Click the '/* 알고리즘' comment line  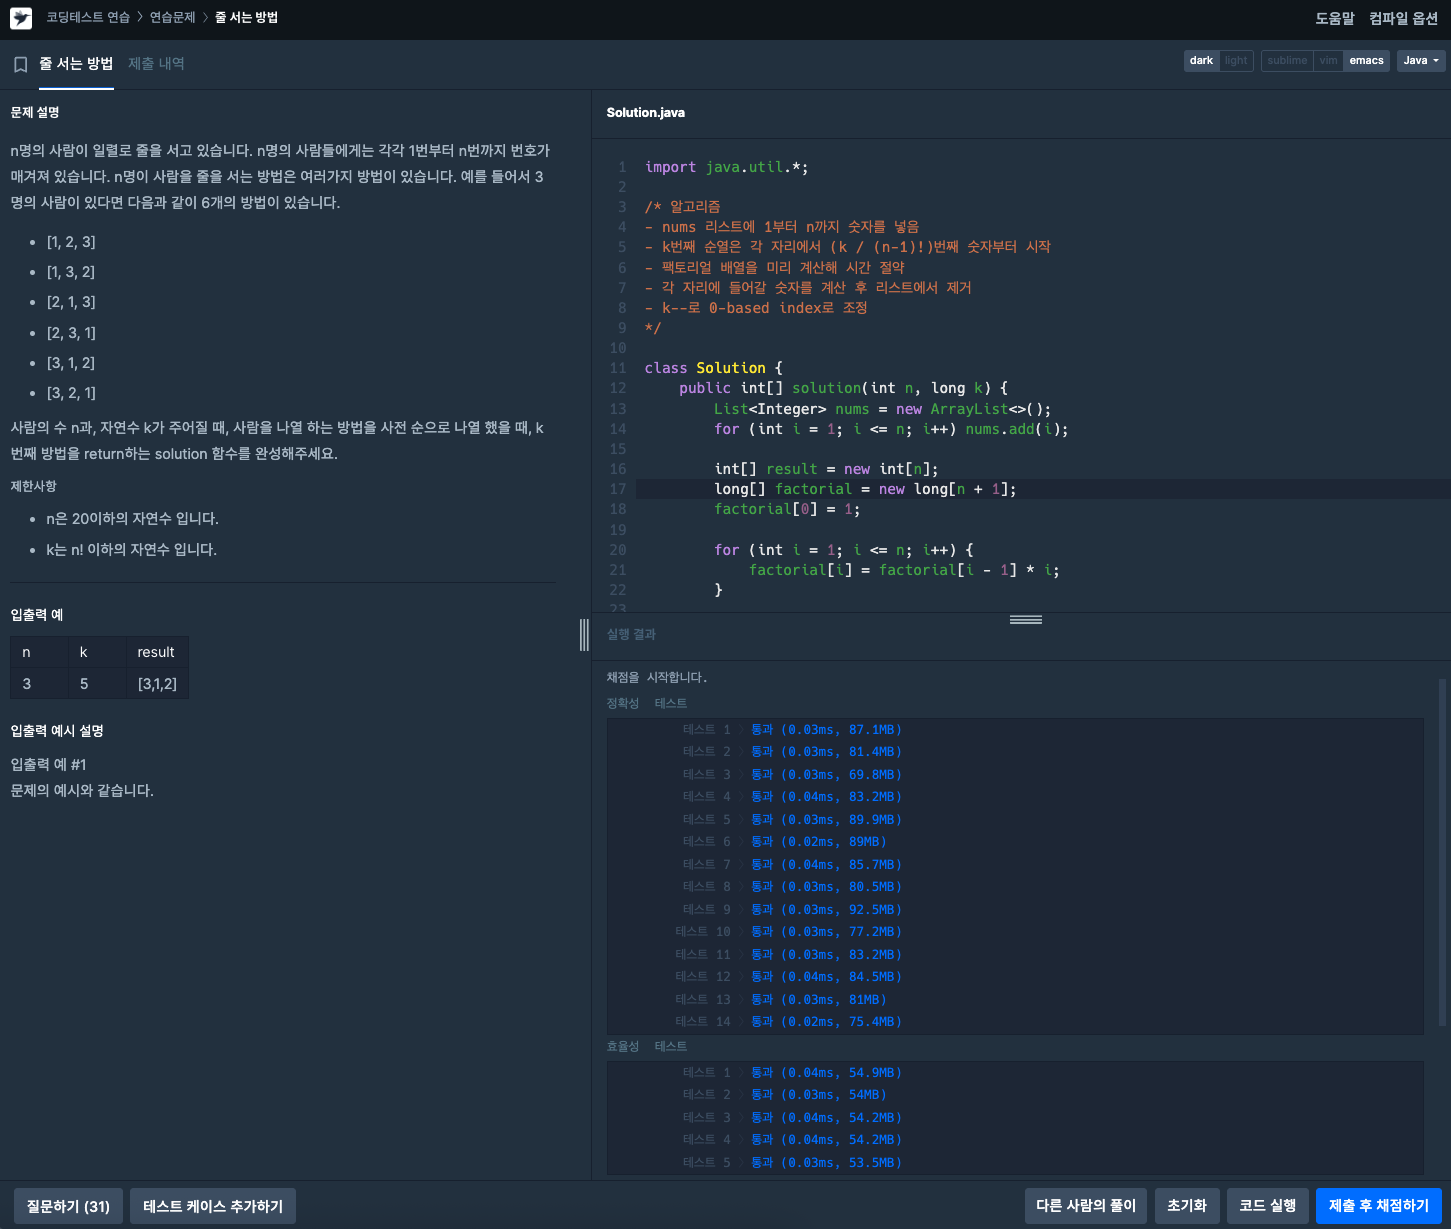[682, 207]
